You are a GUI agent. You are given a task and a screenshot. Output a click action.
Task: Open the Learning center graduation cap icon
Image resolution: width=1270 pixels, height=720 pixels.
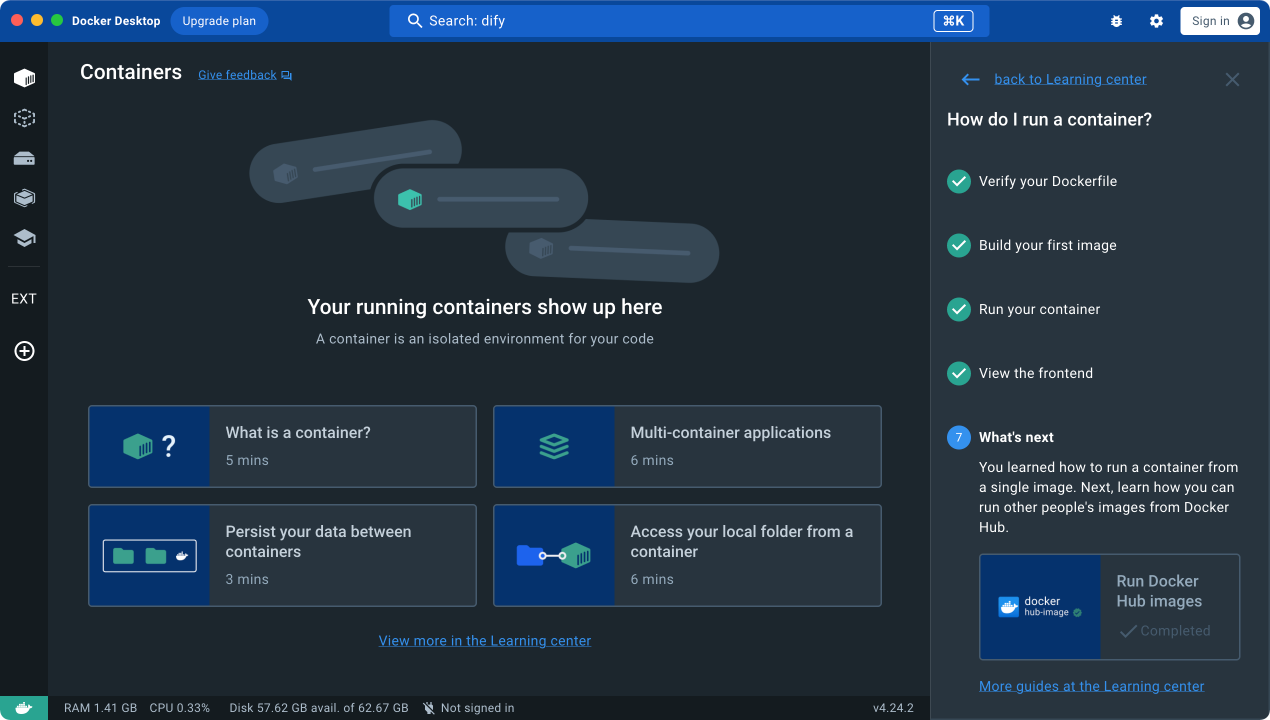pos(24,238)
